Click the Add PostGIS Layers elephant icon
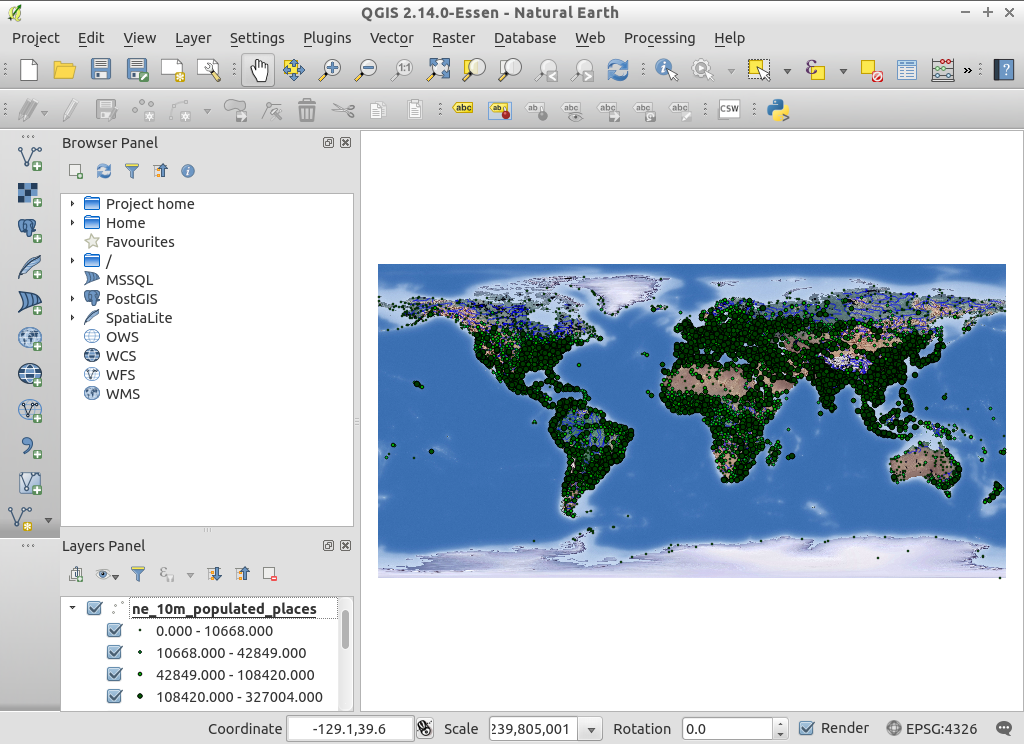The image size is (1024, 744). 30,231
